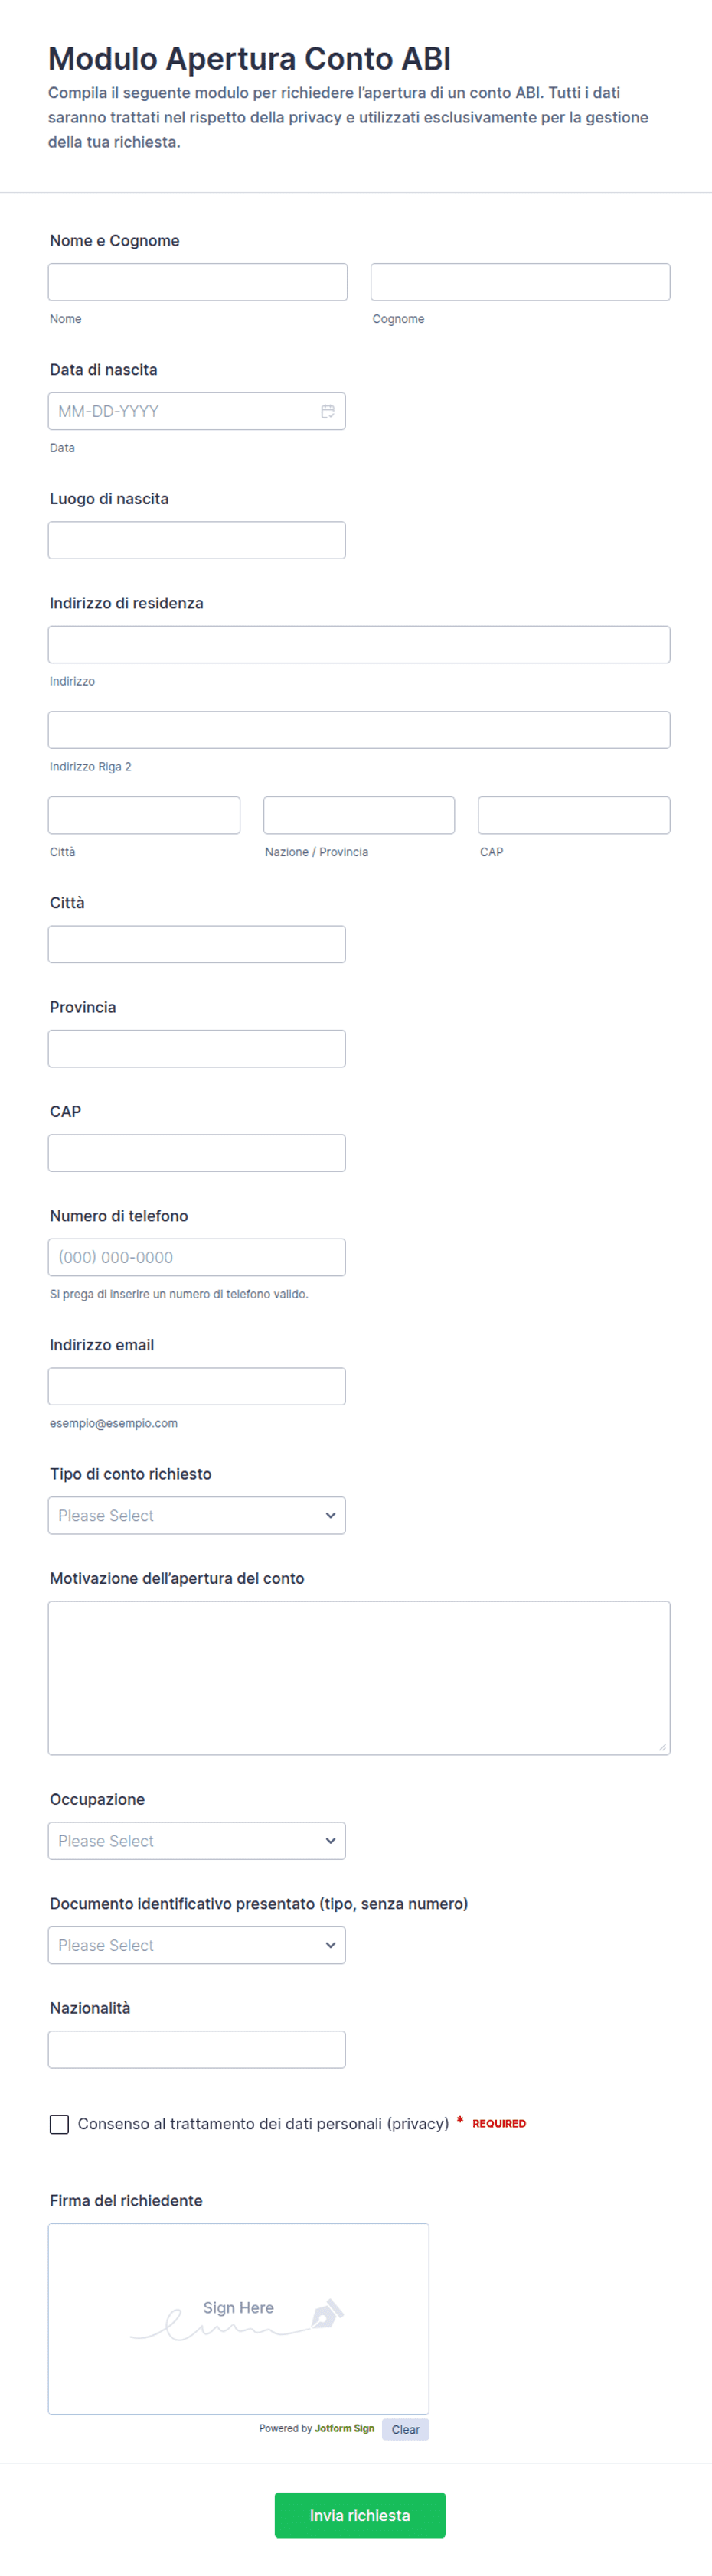Follow the Jotform Sign link
This screenshot has width=712, height=2576.
point(344,2428)
